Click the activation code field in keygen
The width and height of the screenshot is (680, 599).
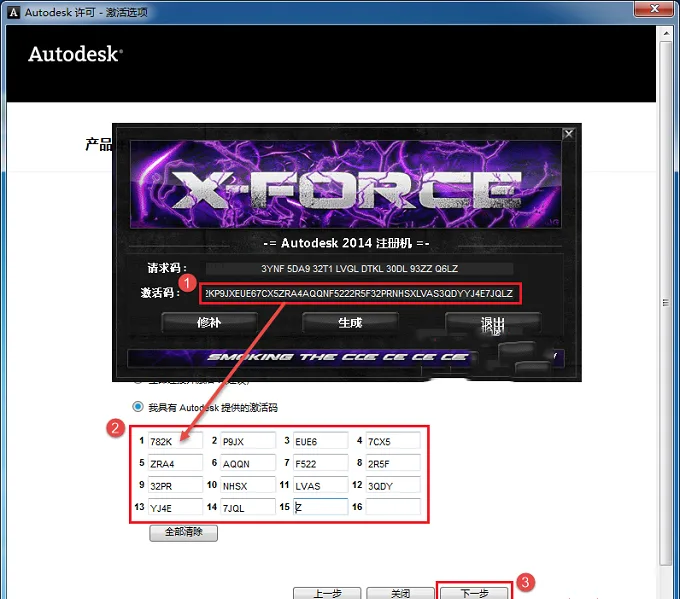pos(360,294)
